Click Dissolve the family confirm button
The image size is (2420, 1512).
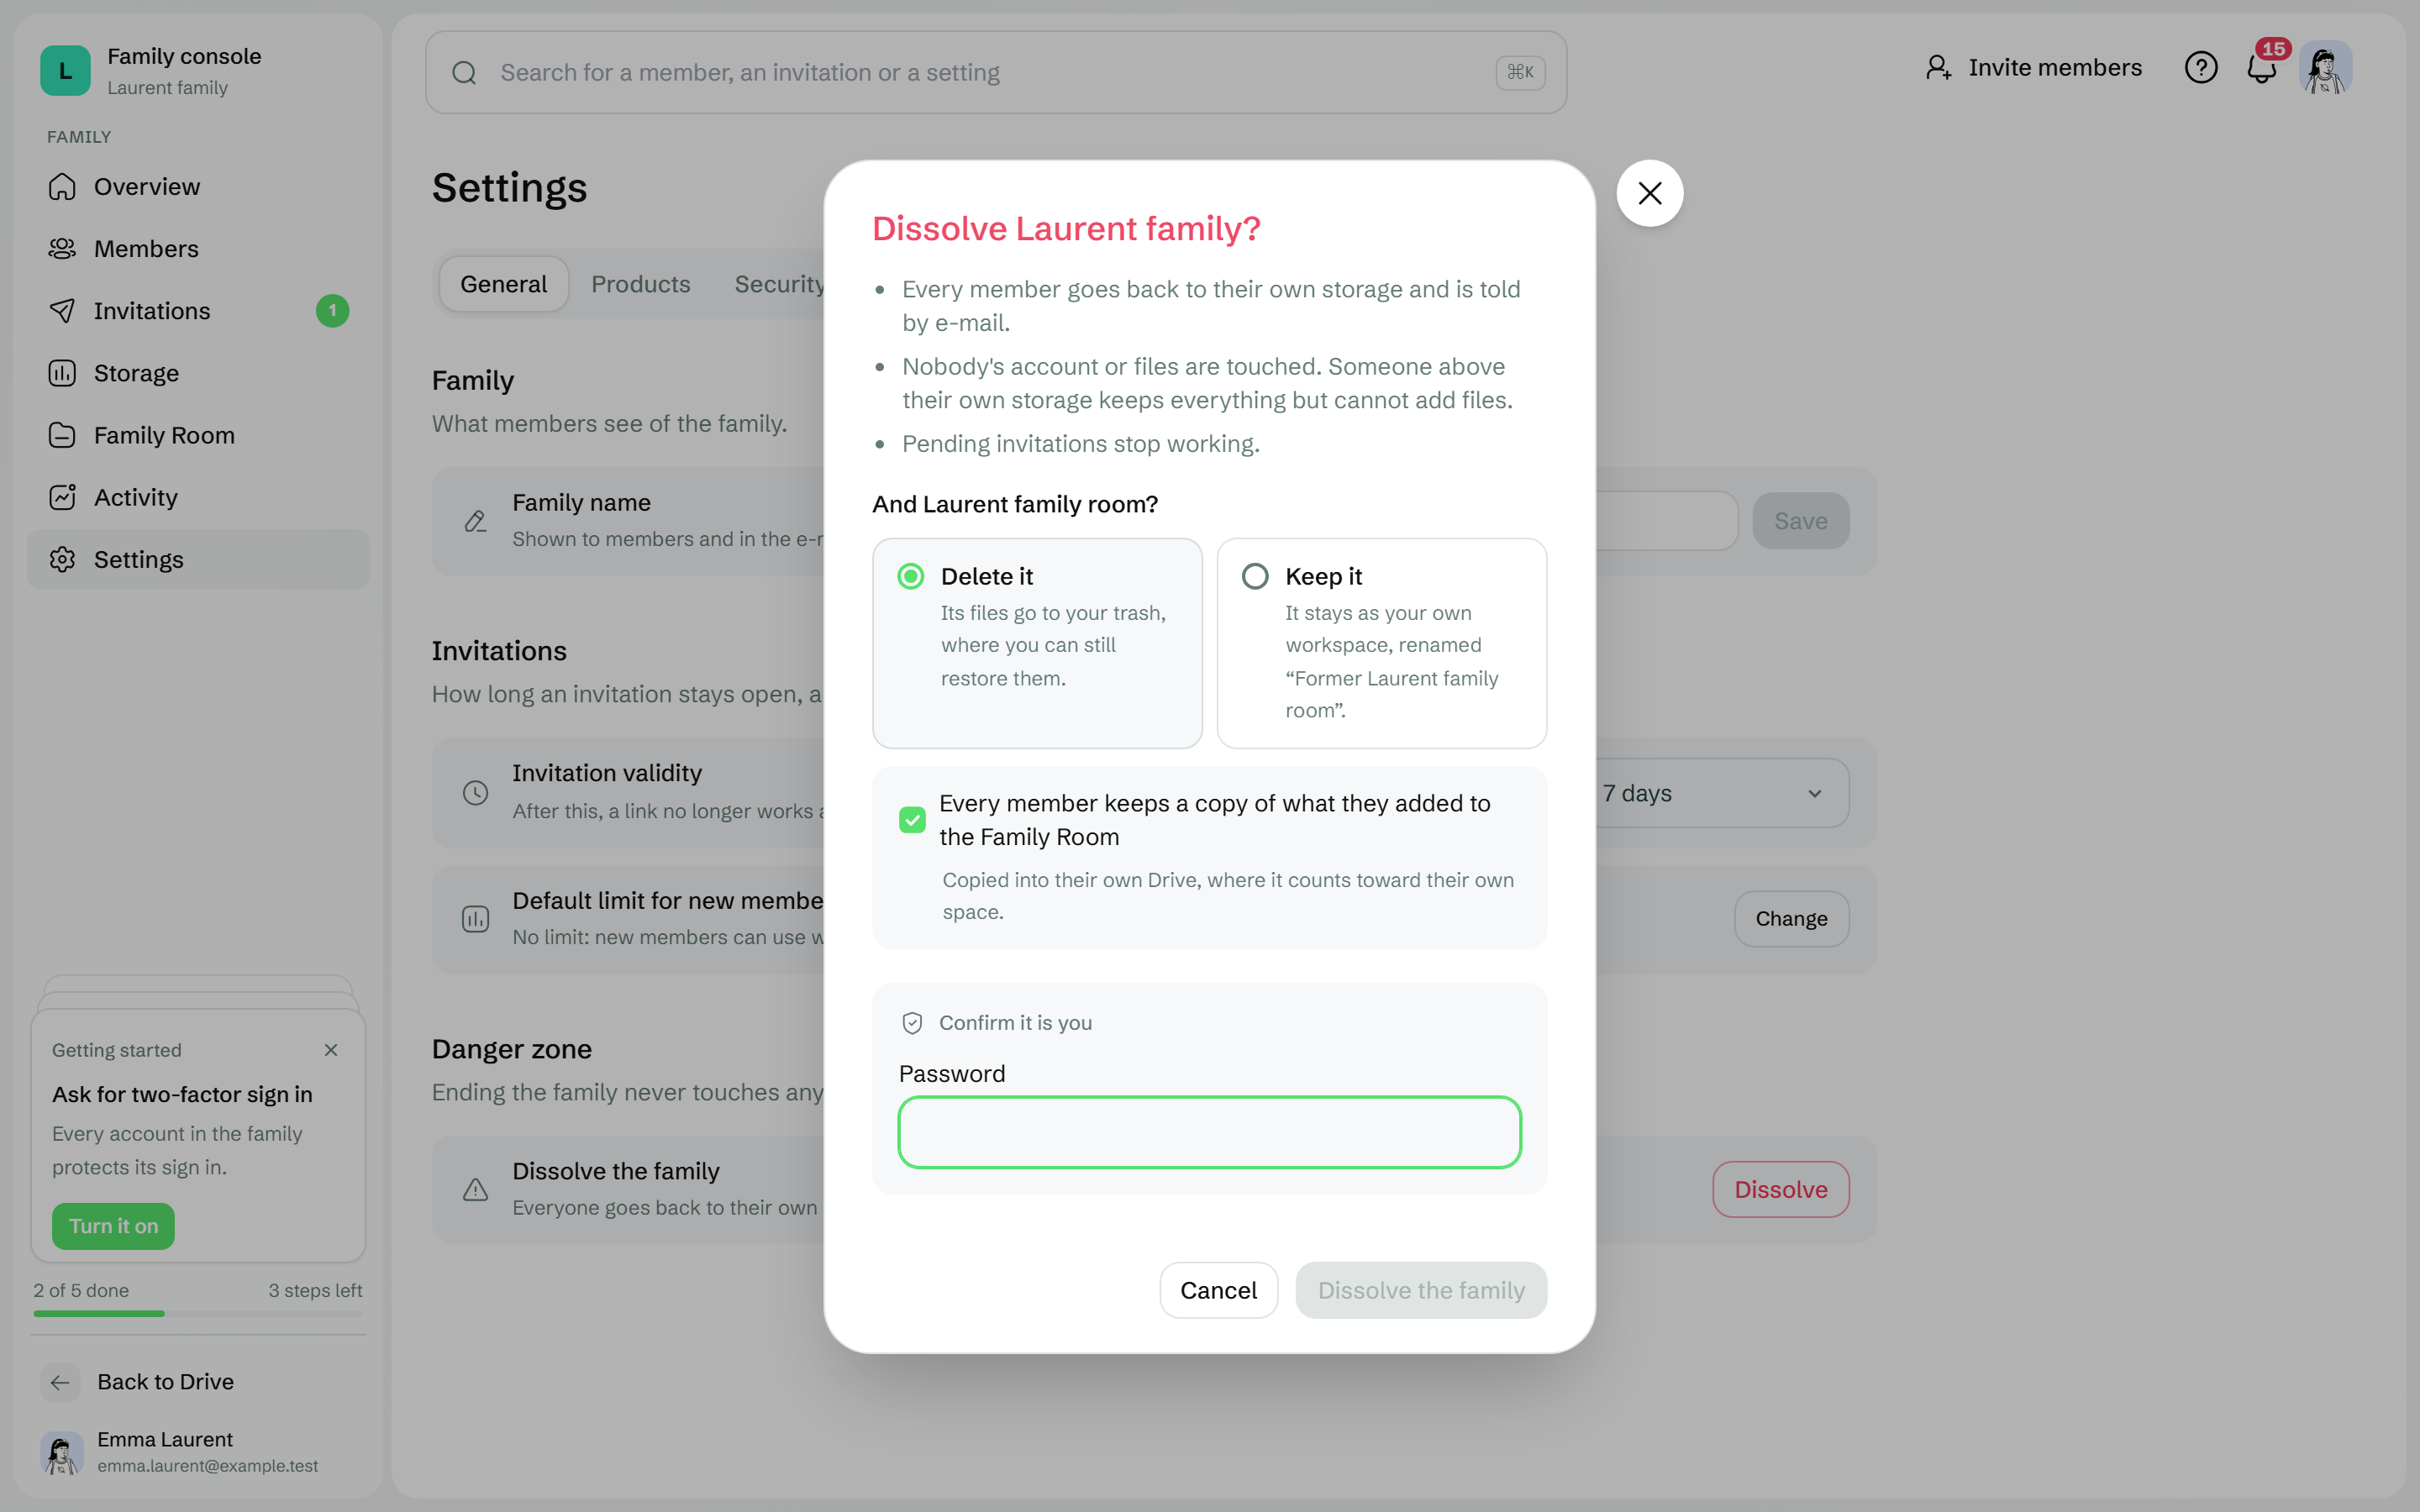pos(1421,1290)
